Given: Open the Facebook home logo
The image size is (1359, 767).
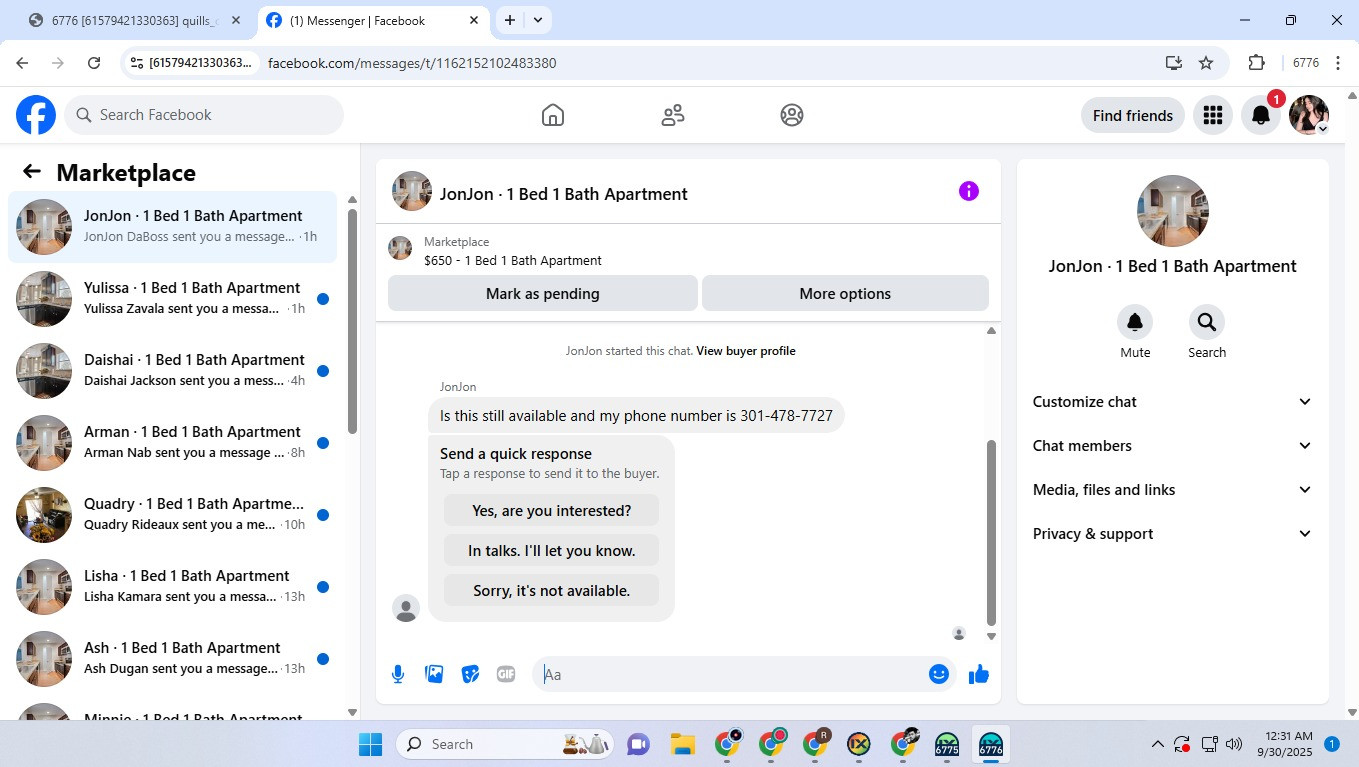Looking at the screenshot, I should pos(36,115).
